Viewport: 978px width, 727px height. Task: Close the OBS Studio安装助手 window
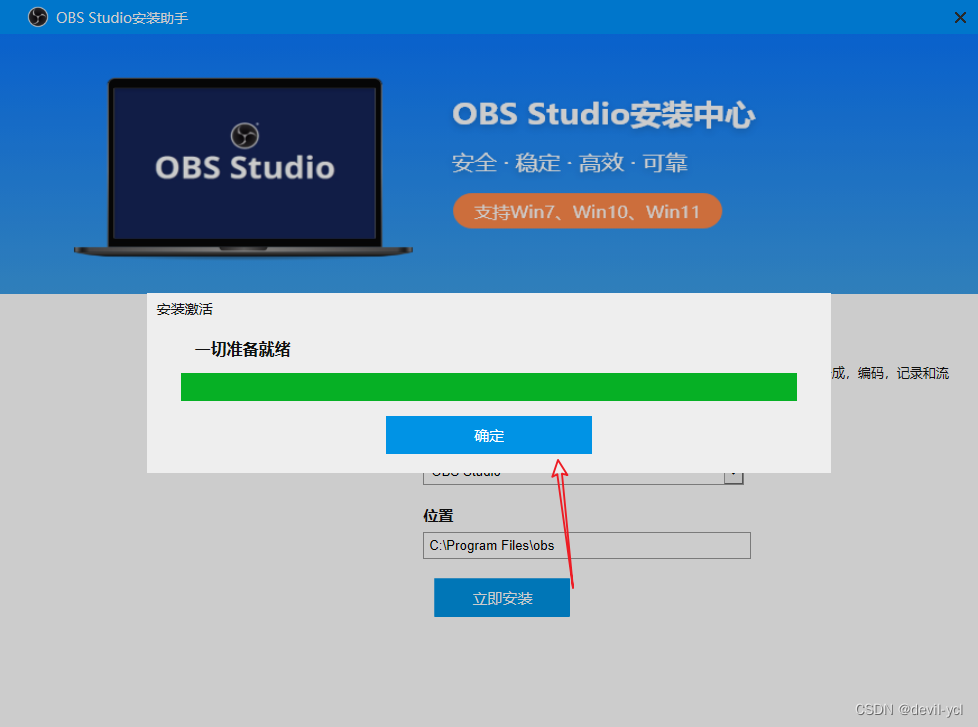[x=960, y=17]
